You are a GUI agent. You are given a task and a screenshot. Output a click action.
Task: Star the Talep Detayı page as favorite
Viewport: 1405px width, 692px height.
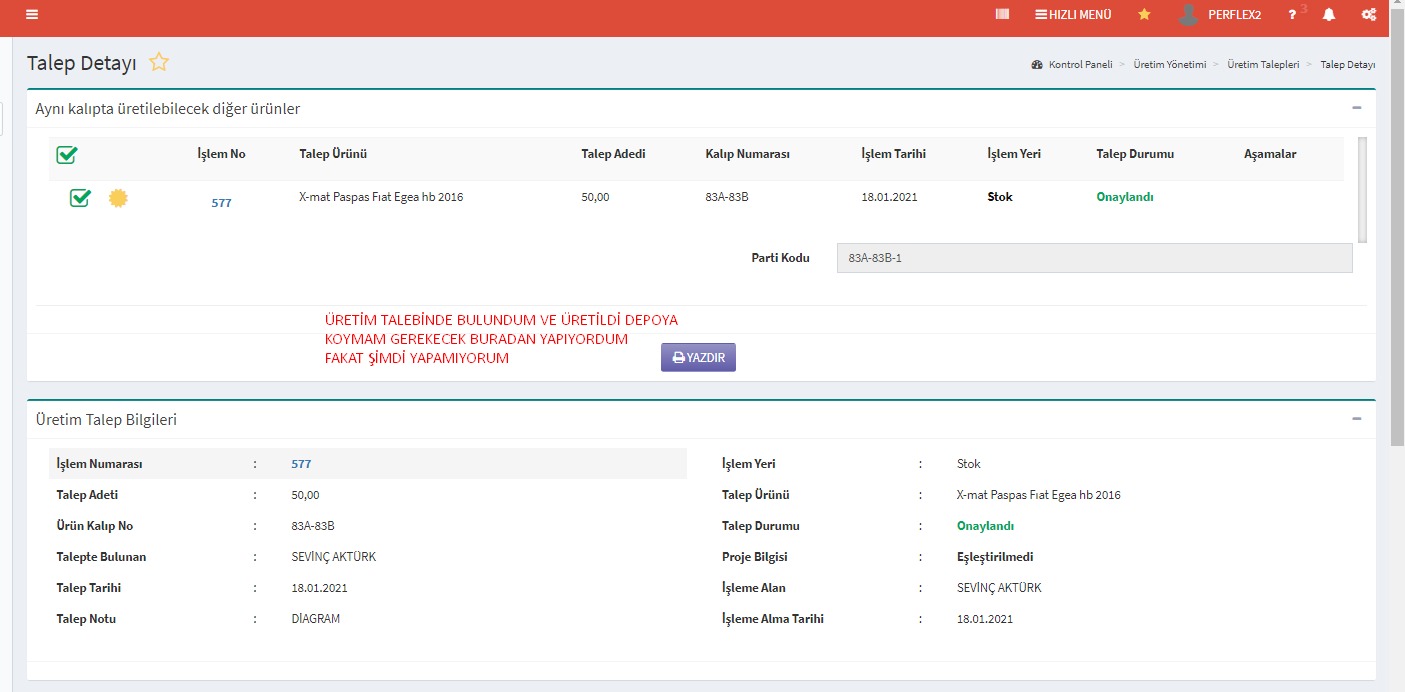point(159,62)
